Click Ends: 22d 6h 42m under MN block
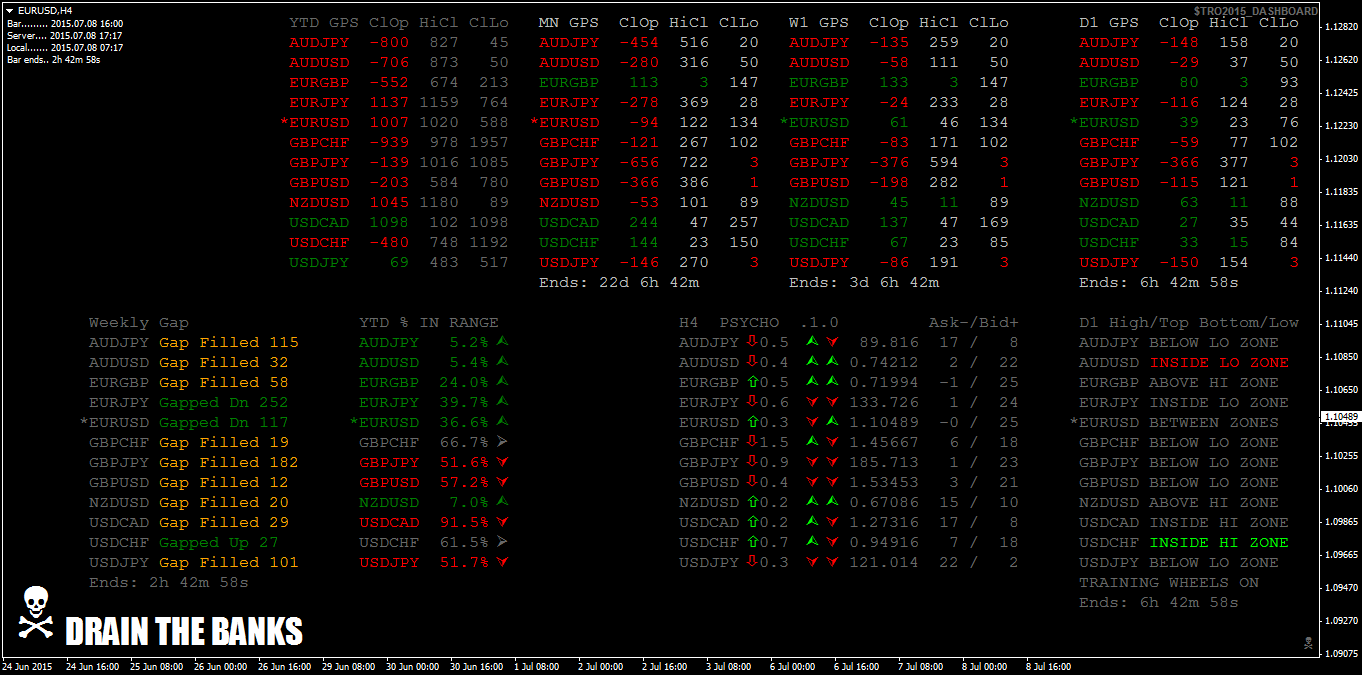 [619, 282]
